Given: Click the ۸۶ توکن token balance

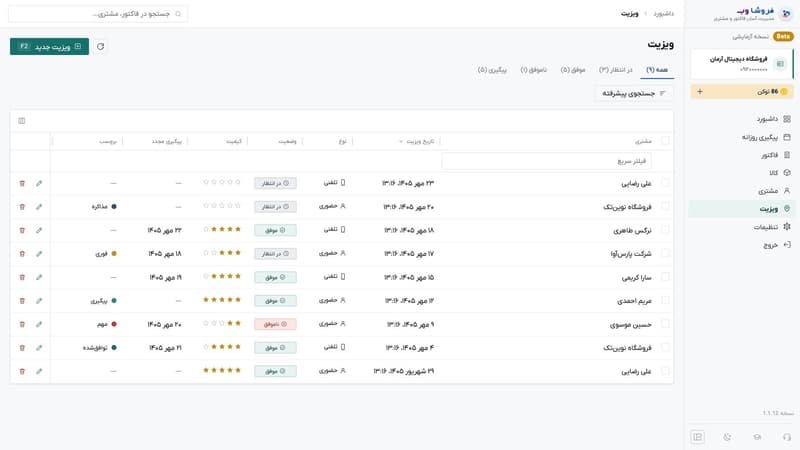Looking at the screenshot, I should [767, 91].
